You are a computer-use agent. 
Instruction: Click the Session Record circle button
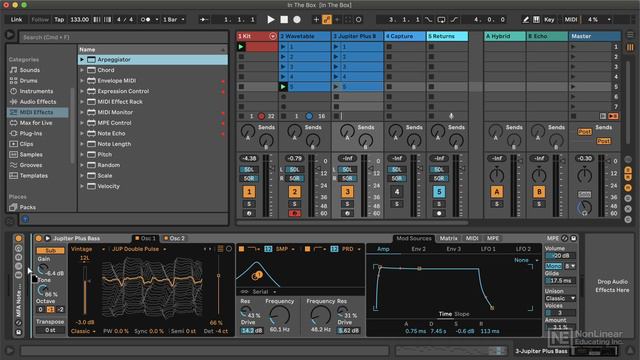(x=358, y=19)
